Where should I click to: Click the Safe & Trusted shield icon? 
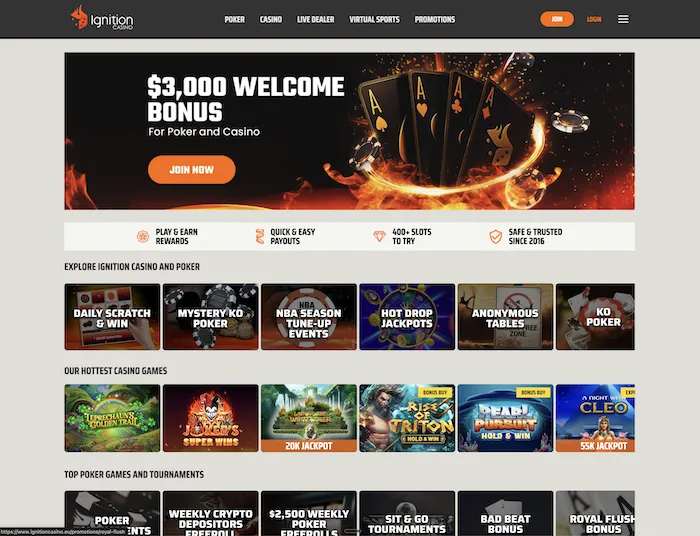point(495,237)
